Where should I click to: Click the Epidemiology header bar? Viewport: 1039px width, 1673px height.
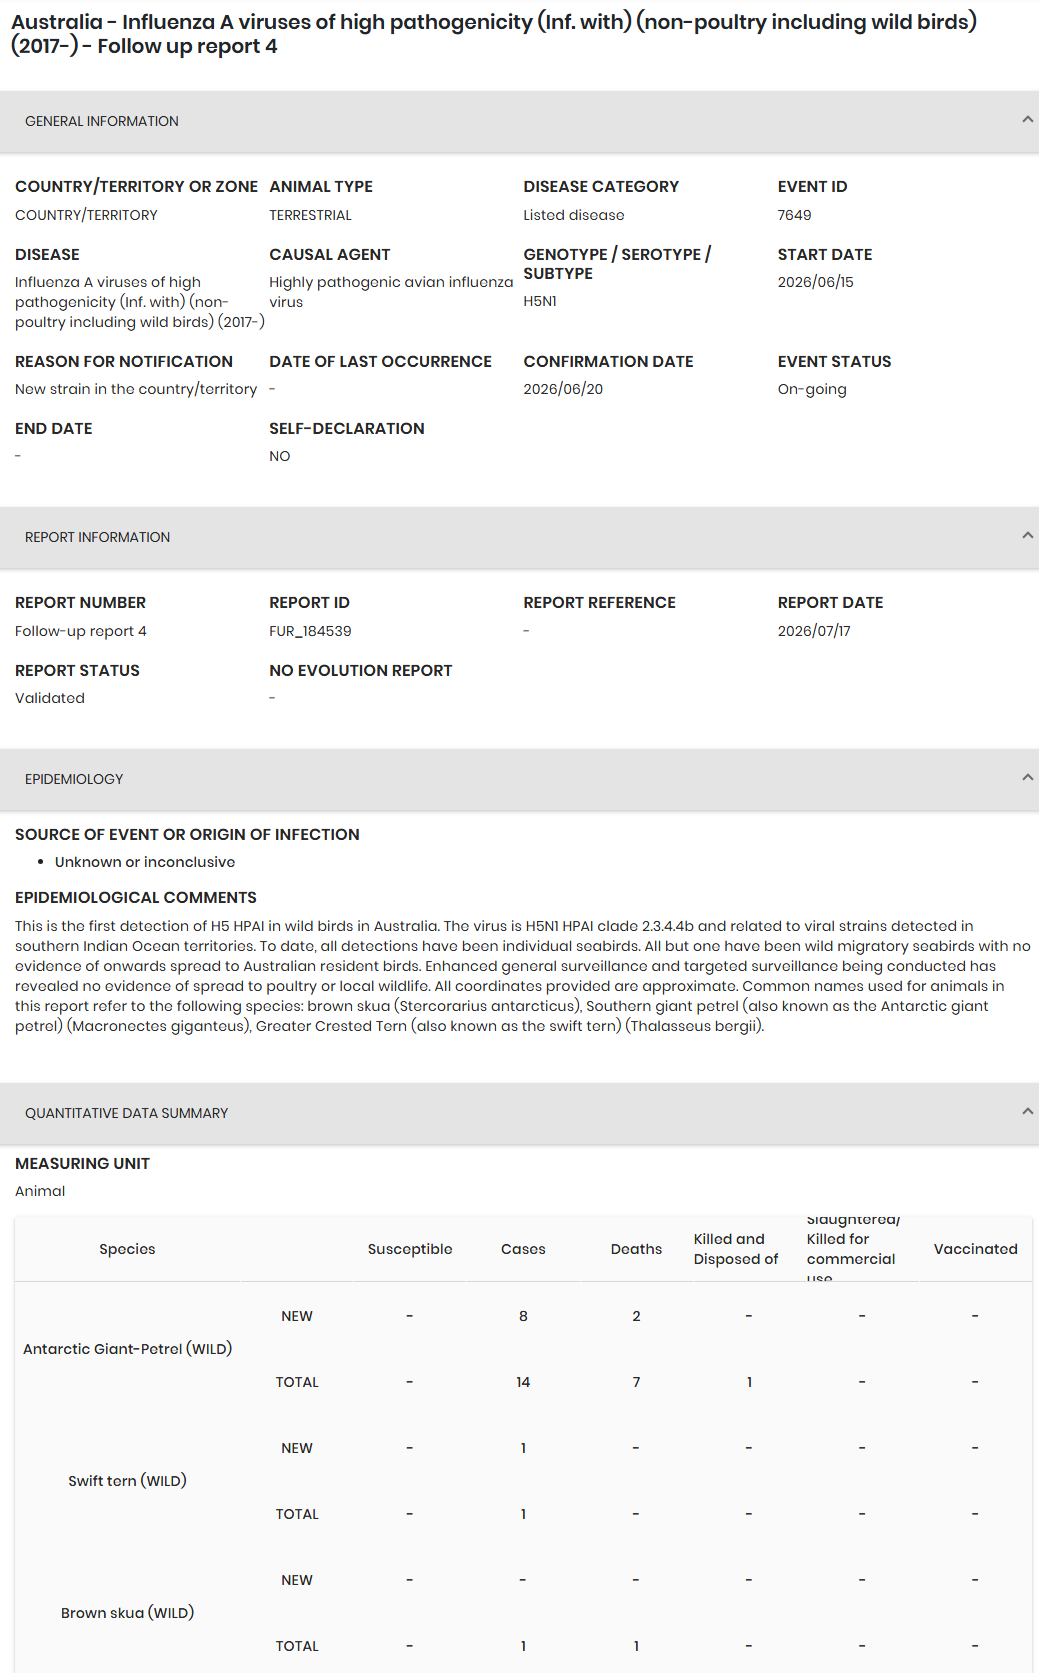click(519, 779)
